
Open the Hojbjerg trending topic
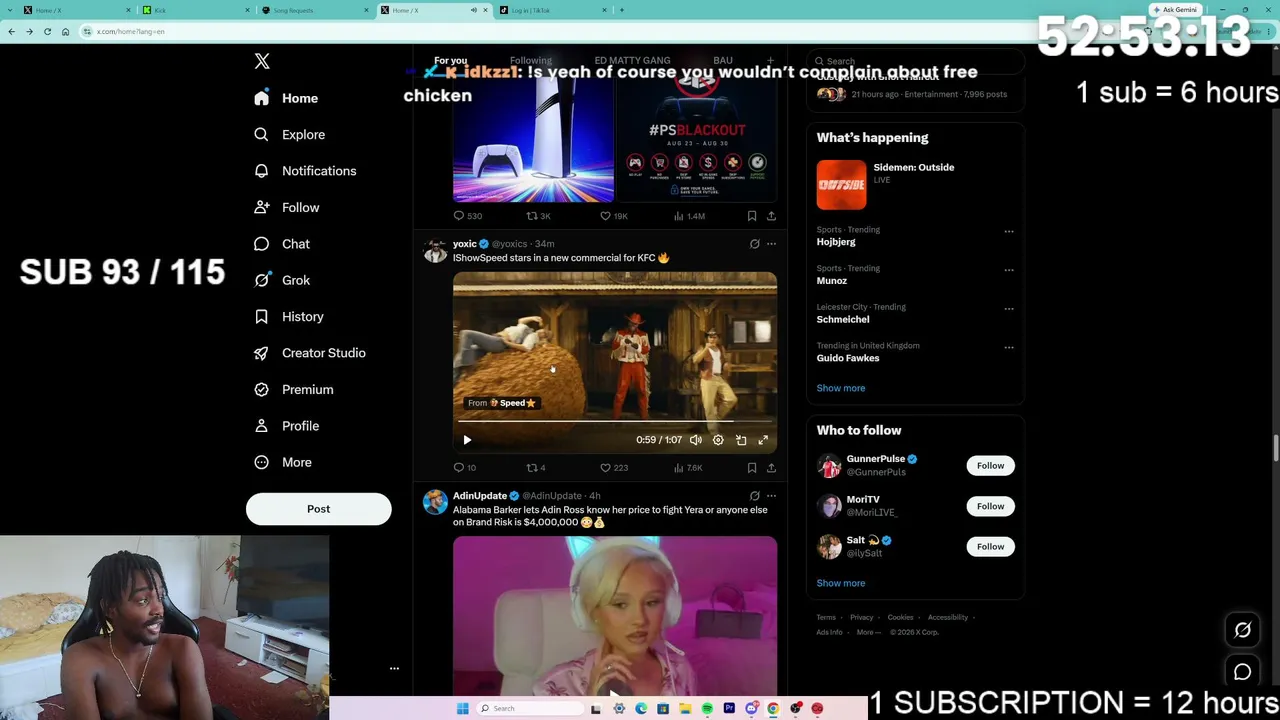[836, 242]
